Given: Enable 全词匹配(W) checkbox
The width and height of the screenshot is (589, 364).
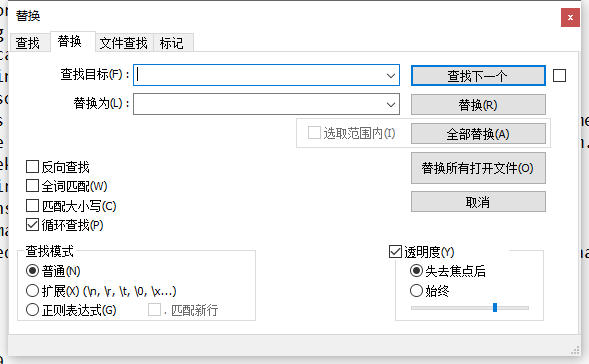Looking at the screenshot, I should pos(32,186).
